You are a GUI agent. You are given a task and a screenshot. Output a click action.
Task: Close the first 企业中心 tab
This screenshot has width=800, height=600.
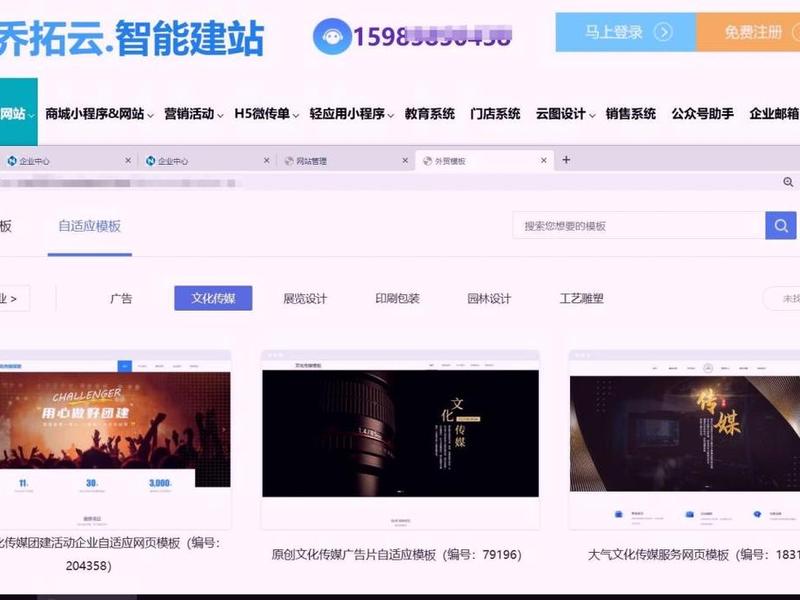pos(128,161)
